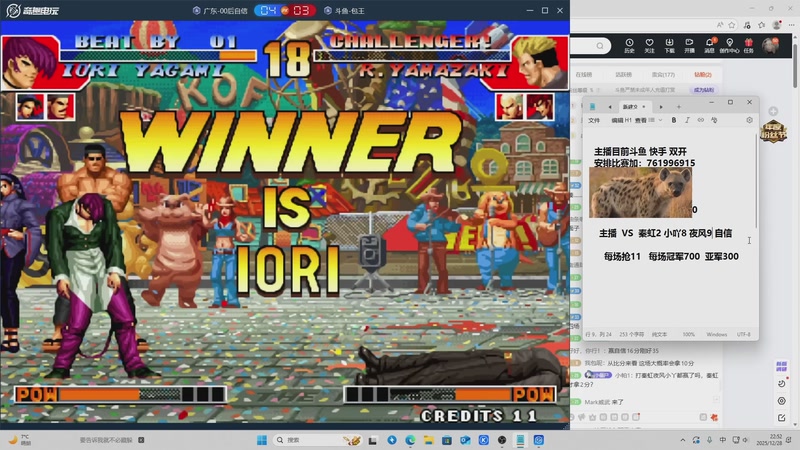Open Windows Start button
The image size is (800, 450).
point(262,440)
